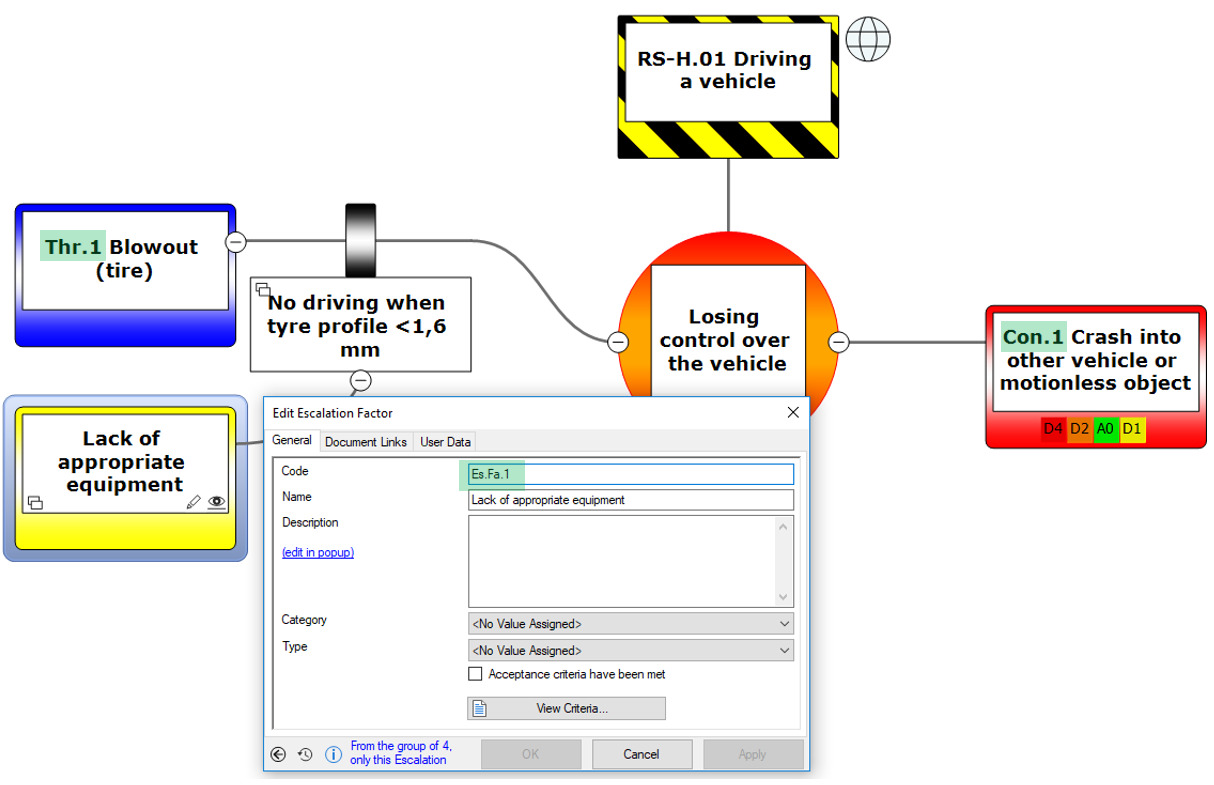Click the back arrow icon in dialog footer
This screenshot has height=785, width=1214.
pos(278,755)
